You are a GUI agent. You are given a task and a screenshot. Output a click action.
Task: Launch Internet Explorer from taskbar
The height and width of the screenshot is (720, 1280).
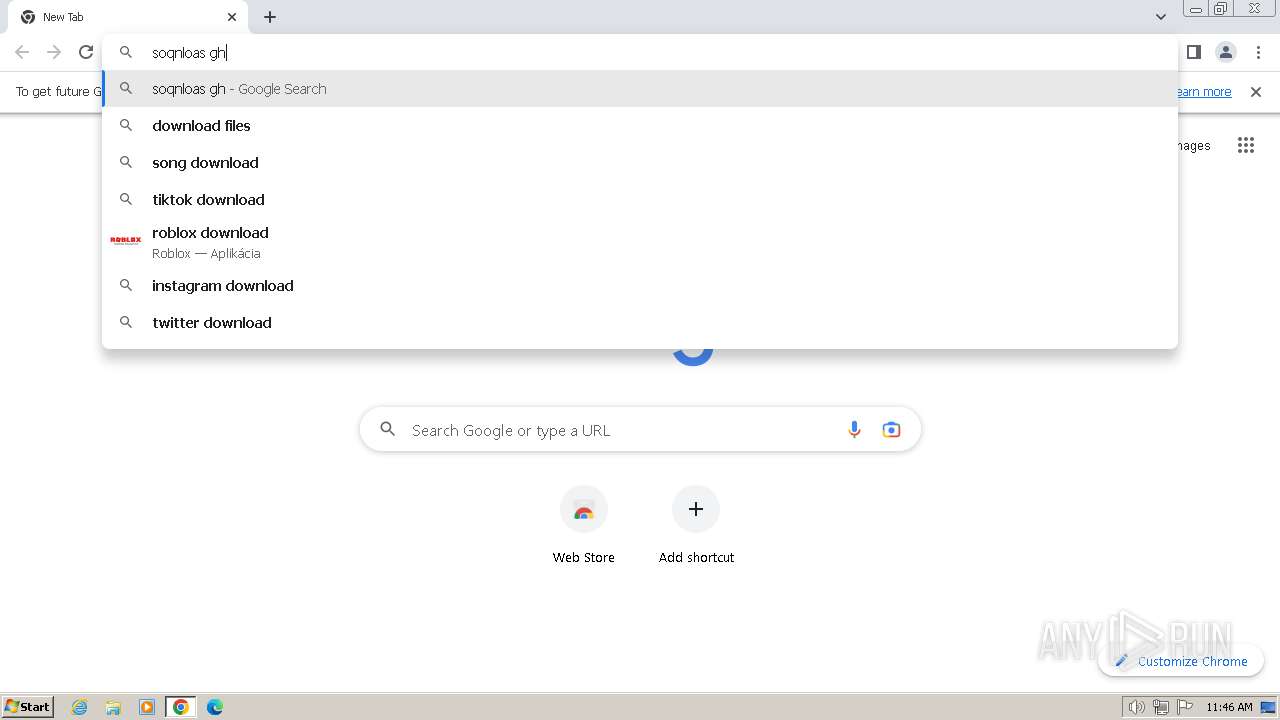80,707
